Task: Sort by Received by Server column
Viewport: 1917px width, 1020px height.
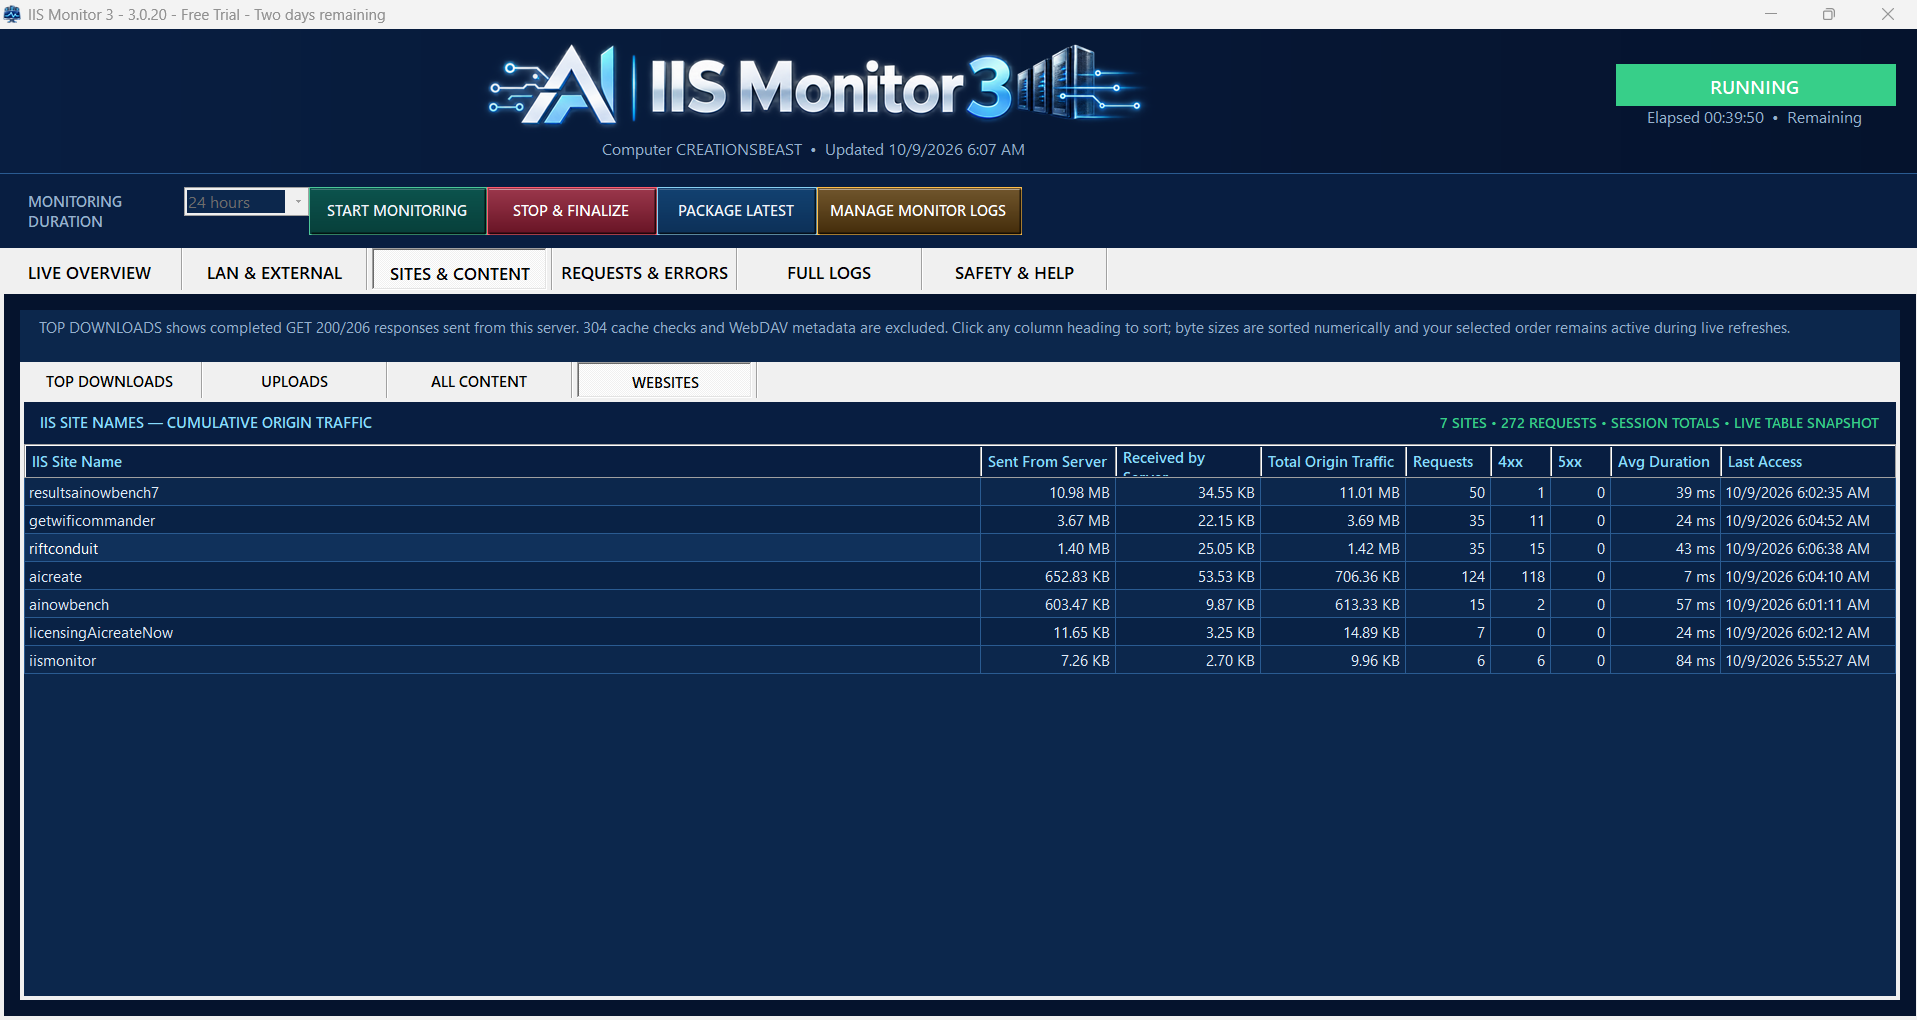Action: tap(1188, 462)
